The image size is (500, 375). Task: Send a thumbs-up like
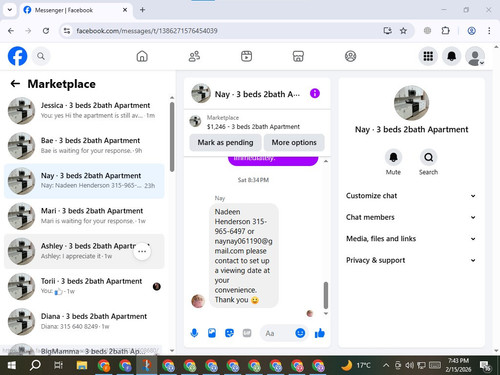point(320,333)
